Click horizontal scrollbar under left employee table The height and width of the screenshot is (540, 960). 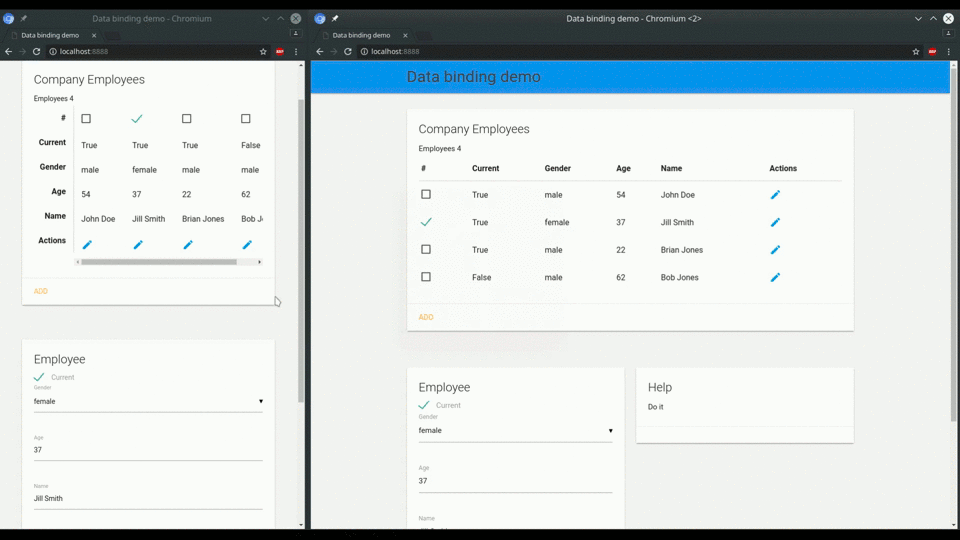tap(159, 262)
